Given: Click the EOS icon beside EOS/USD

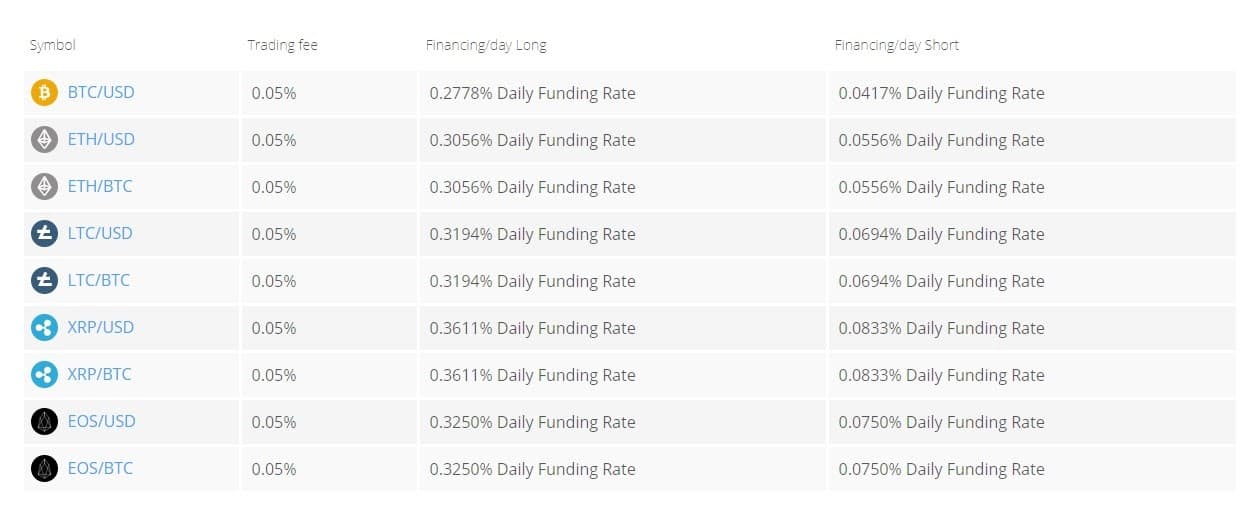Looking at the screenshot, I should tap(44, 422).
